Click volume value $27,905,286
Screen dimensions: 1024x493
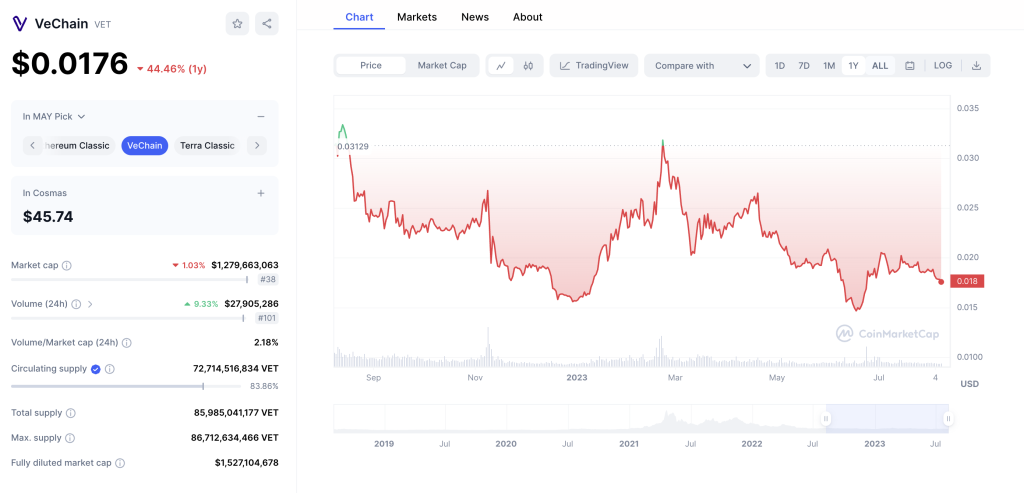251,304
